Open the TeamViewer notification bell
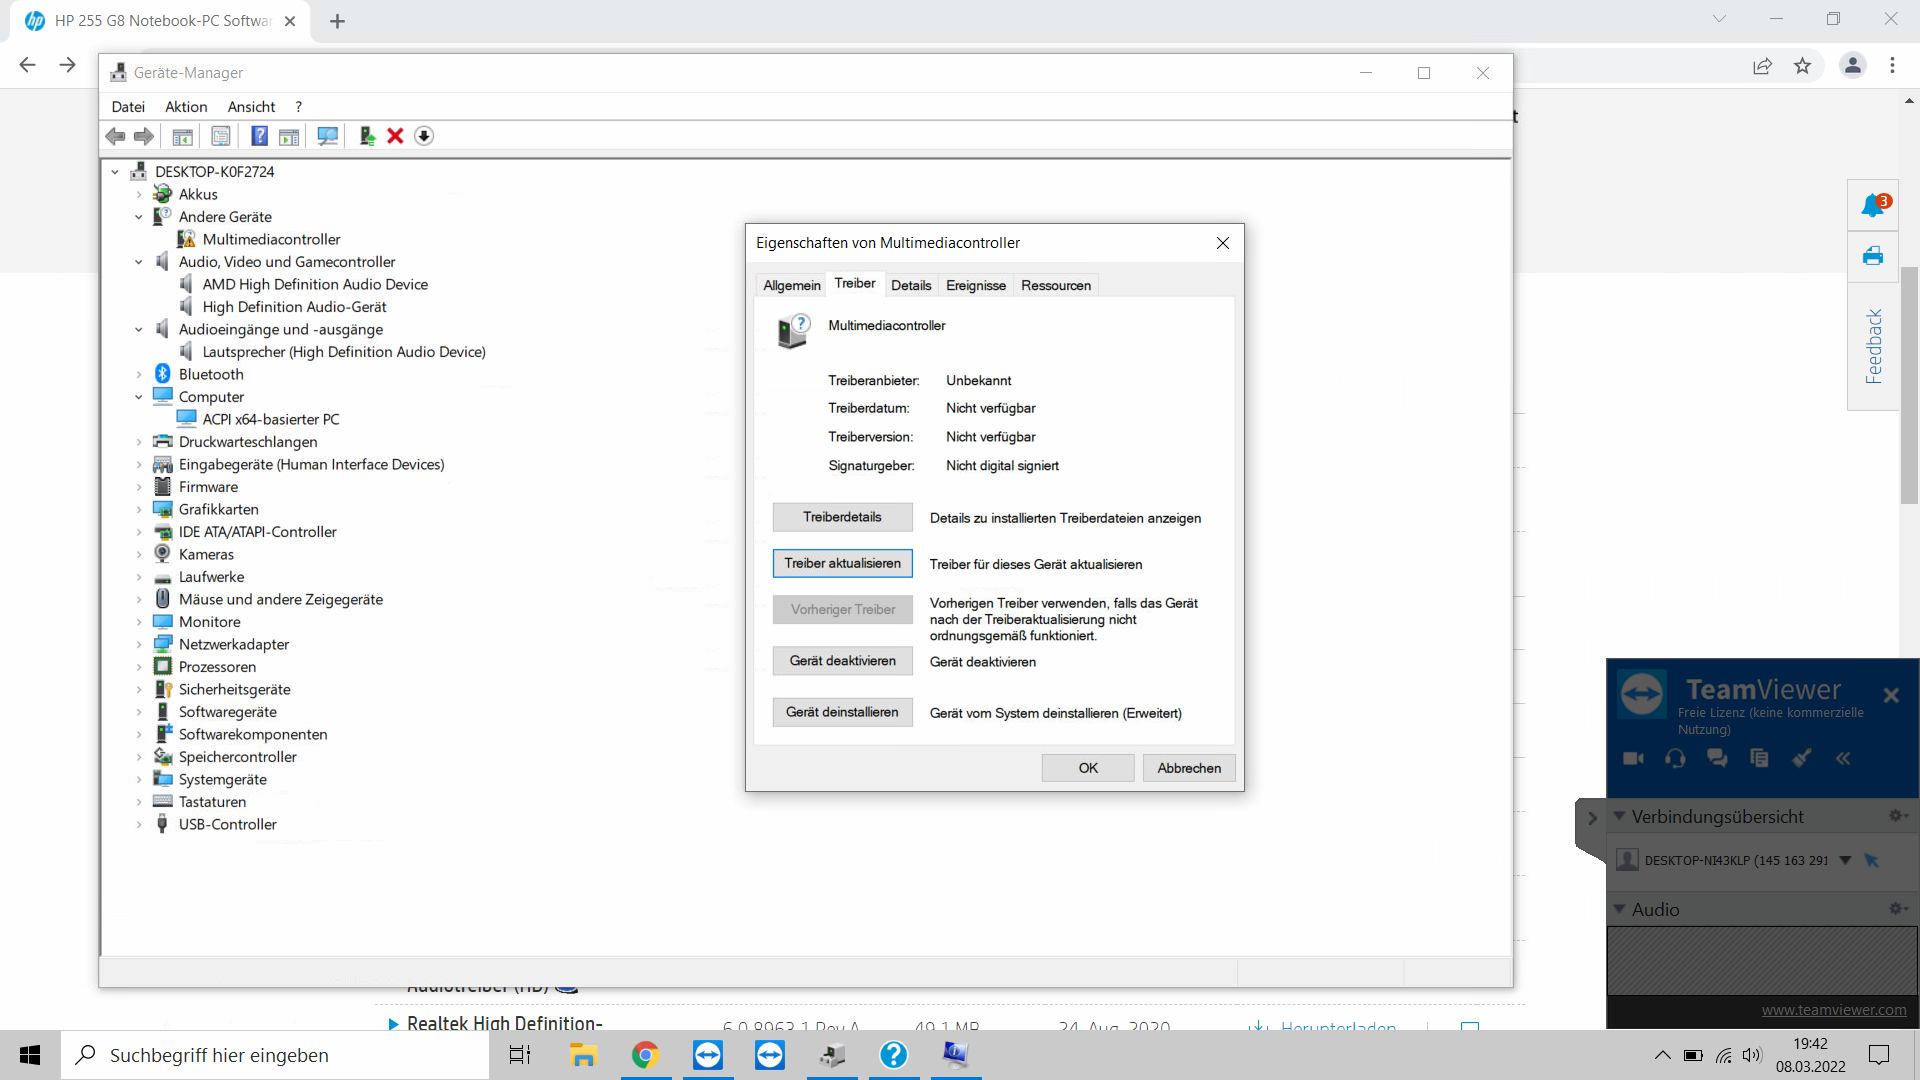The image size is (1920, 1080). pyautogui.click(x=1873, y=206)
